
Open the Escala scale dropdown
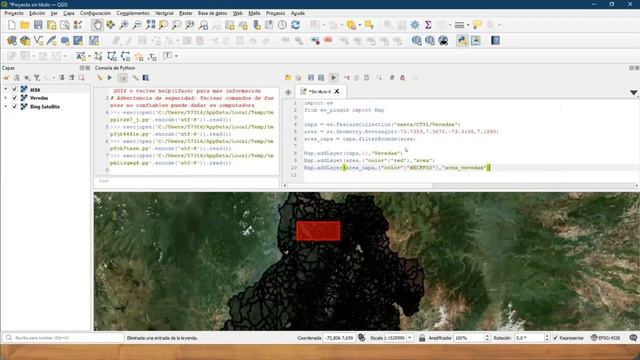coord(410,338)
